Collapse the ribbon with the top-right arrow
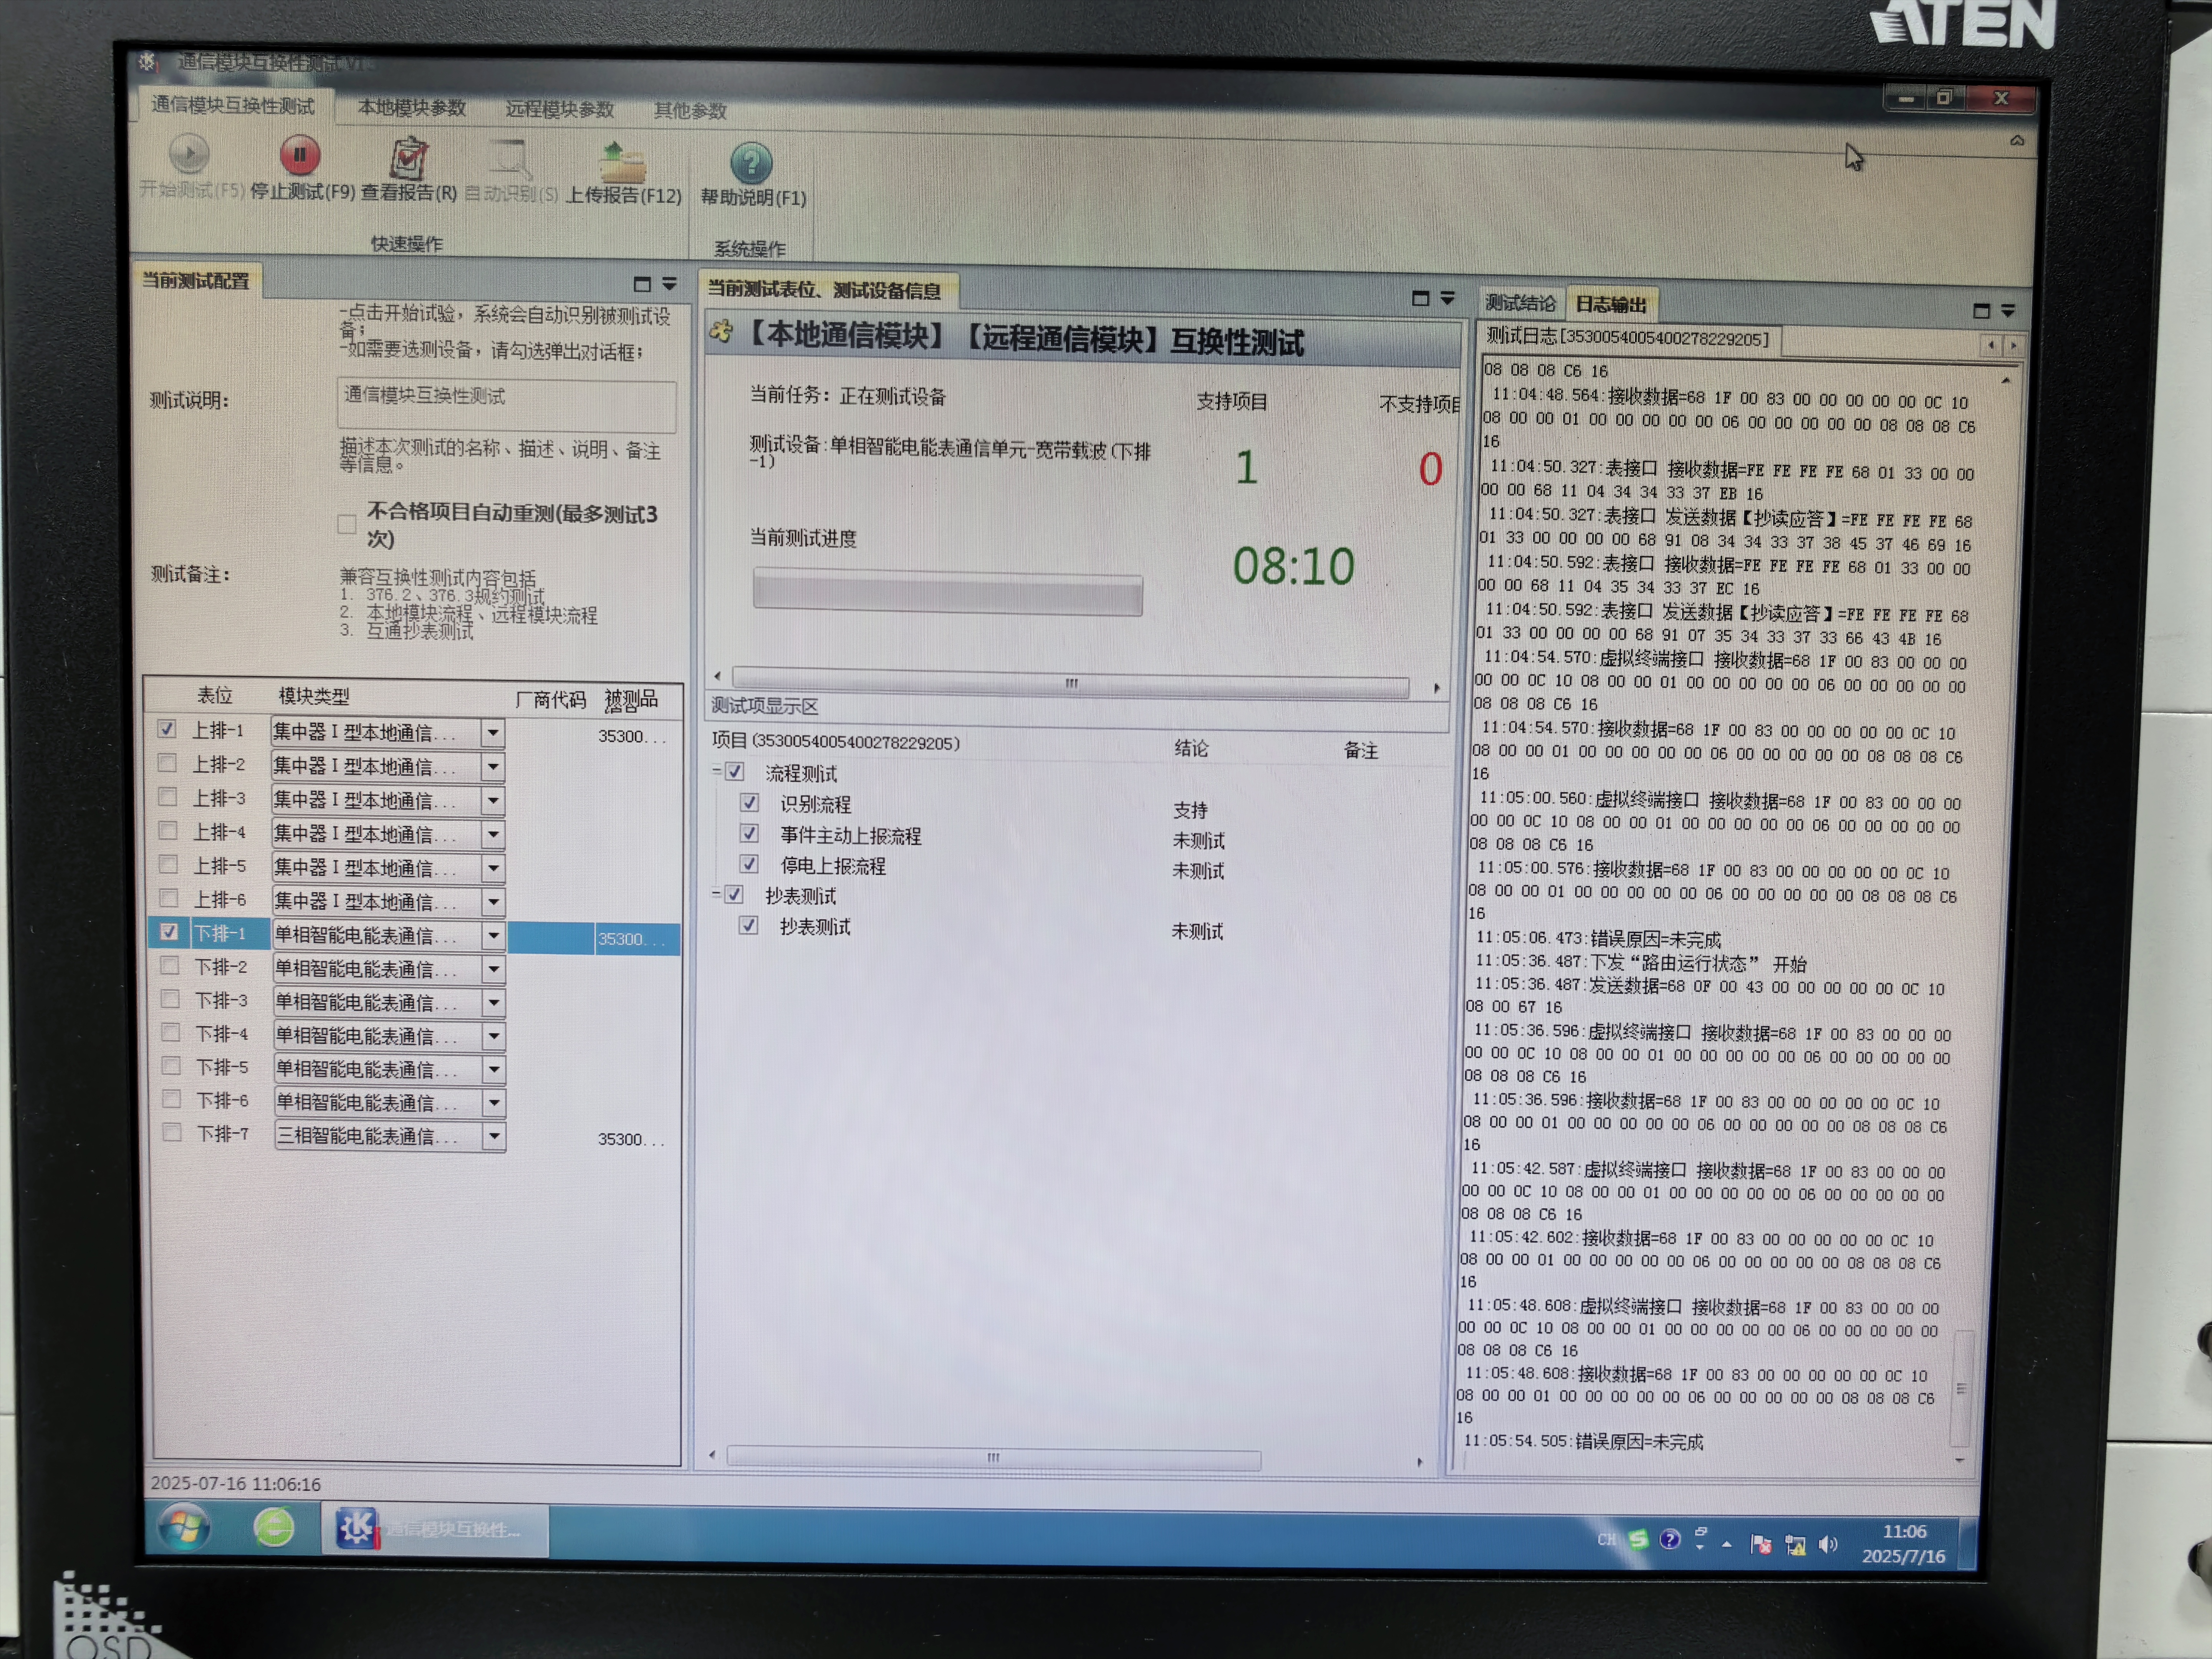This screenshot has height=1659, width=2212. click(2016, 140)
